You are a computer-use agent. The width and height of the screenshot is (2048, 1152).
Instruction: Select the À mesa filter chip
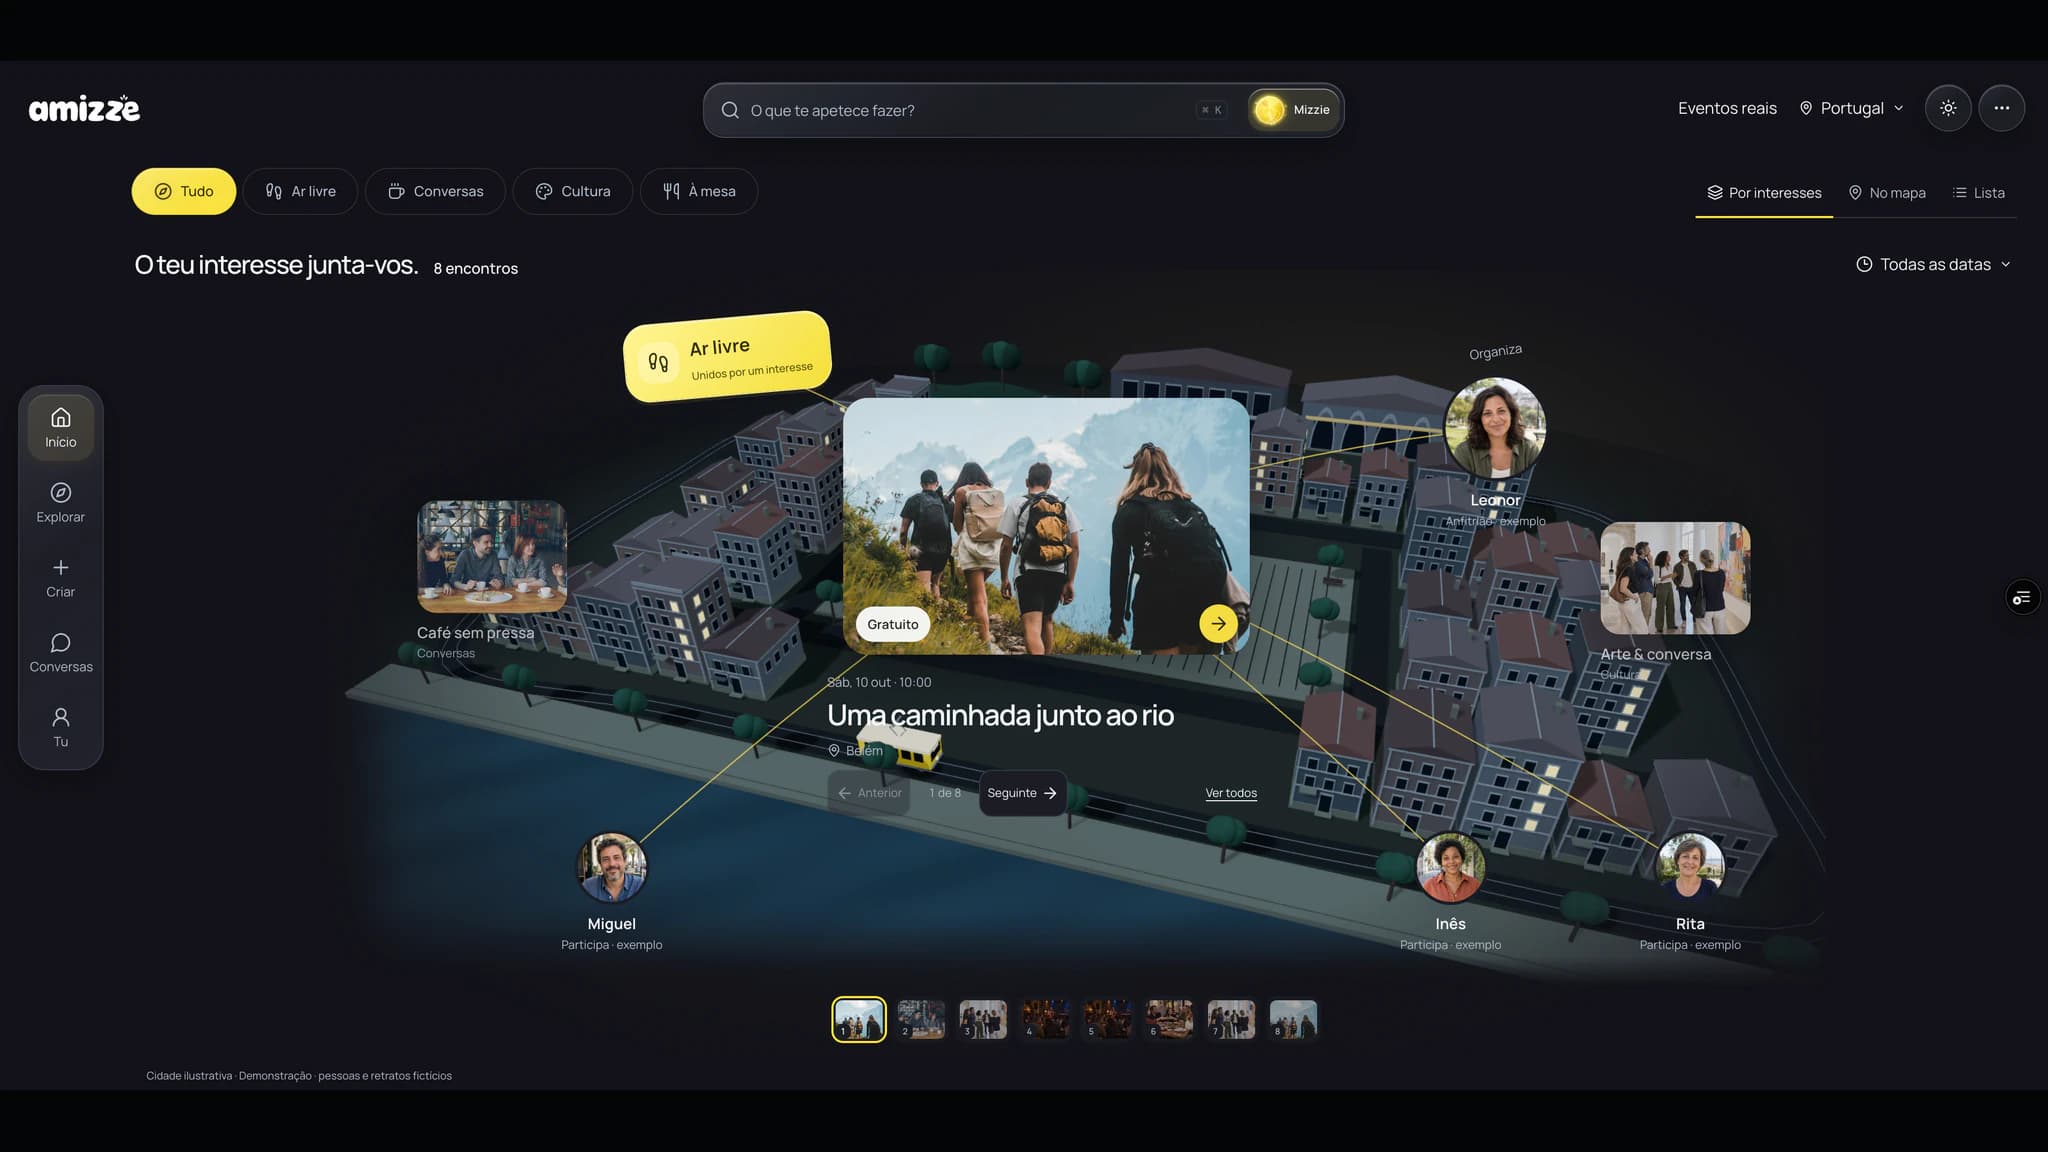tap(699, 191)
